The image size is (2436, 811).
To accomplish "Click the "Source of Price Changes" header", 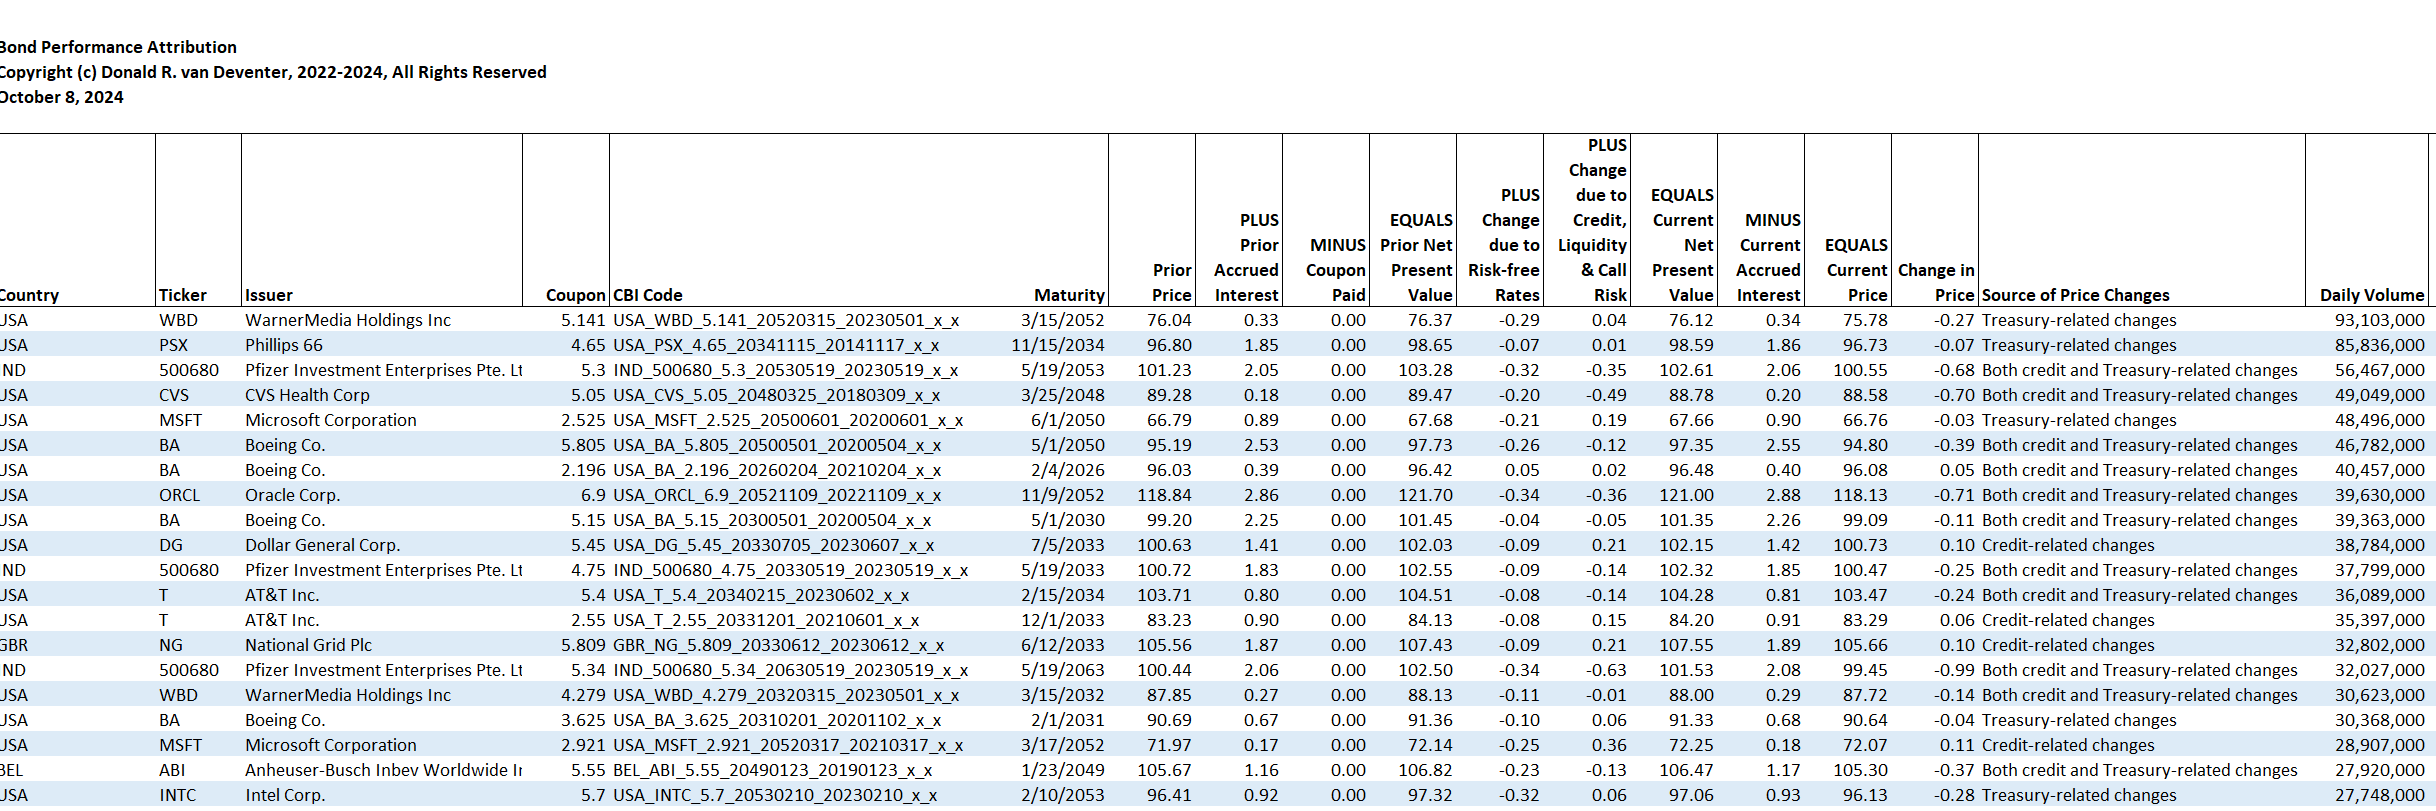I will [2076, 295].
